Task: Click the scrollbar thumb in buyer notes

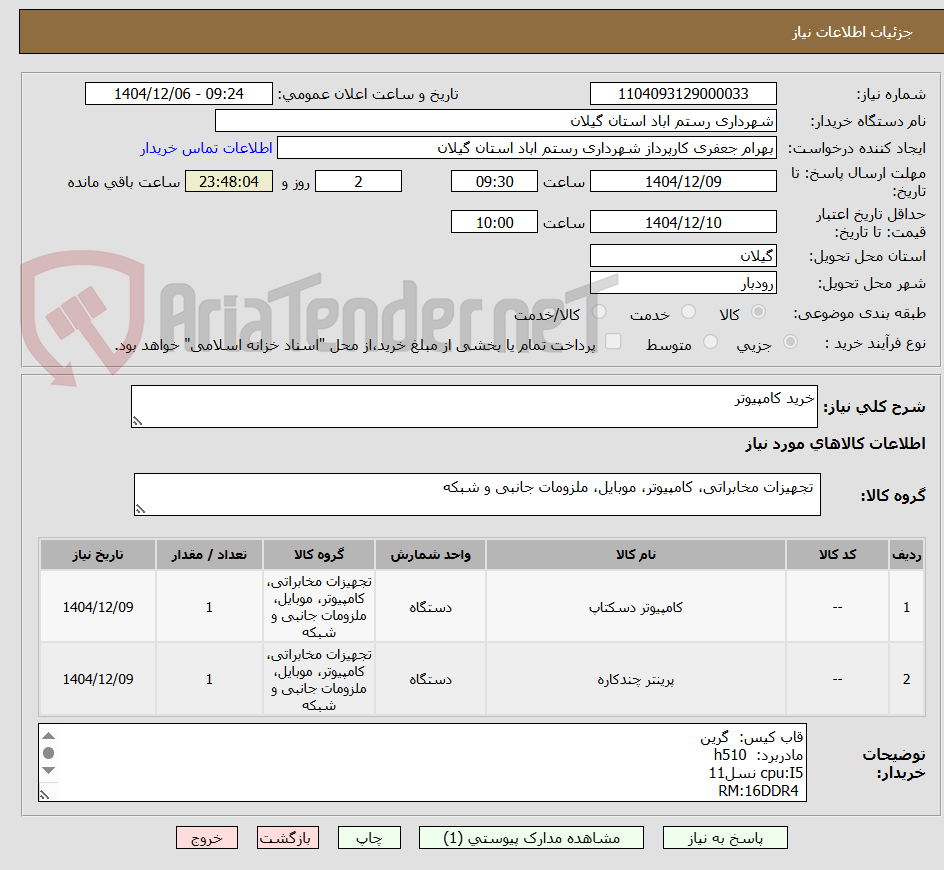Action: pyautogui.click(x=49, y=753)
